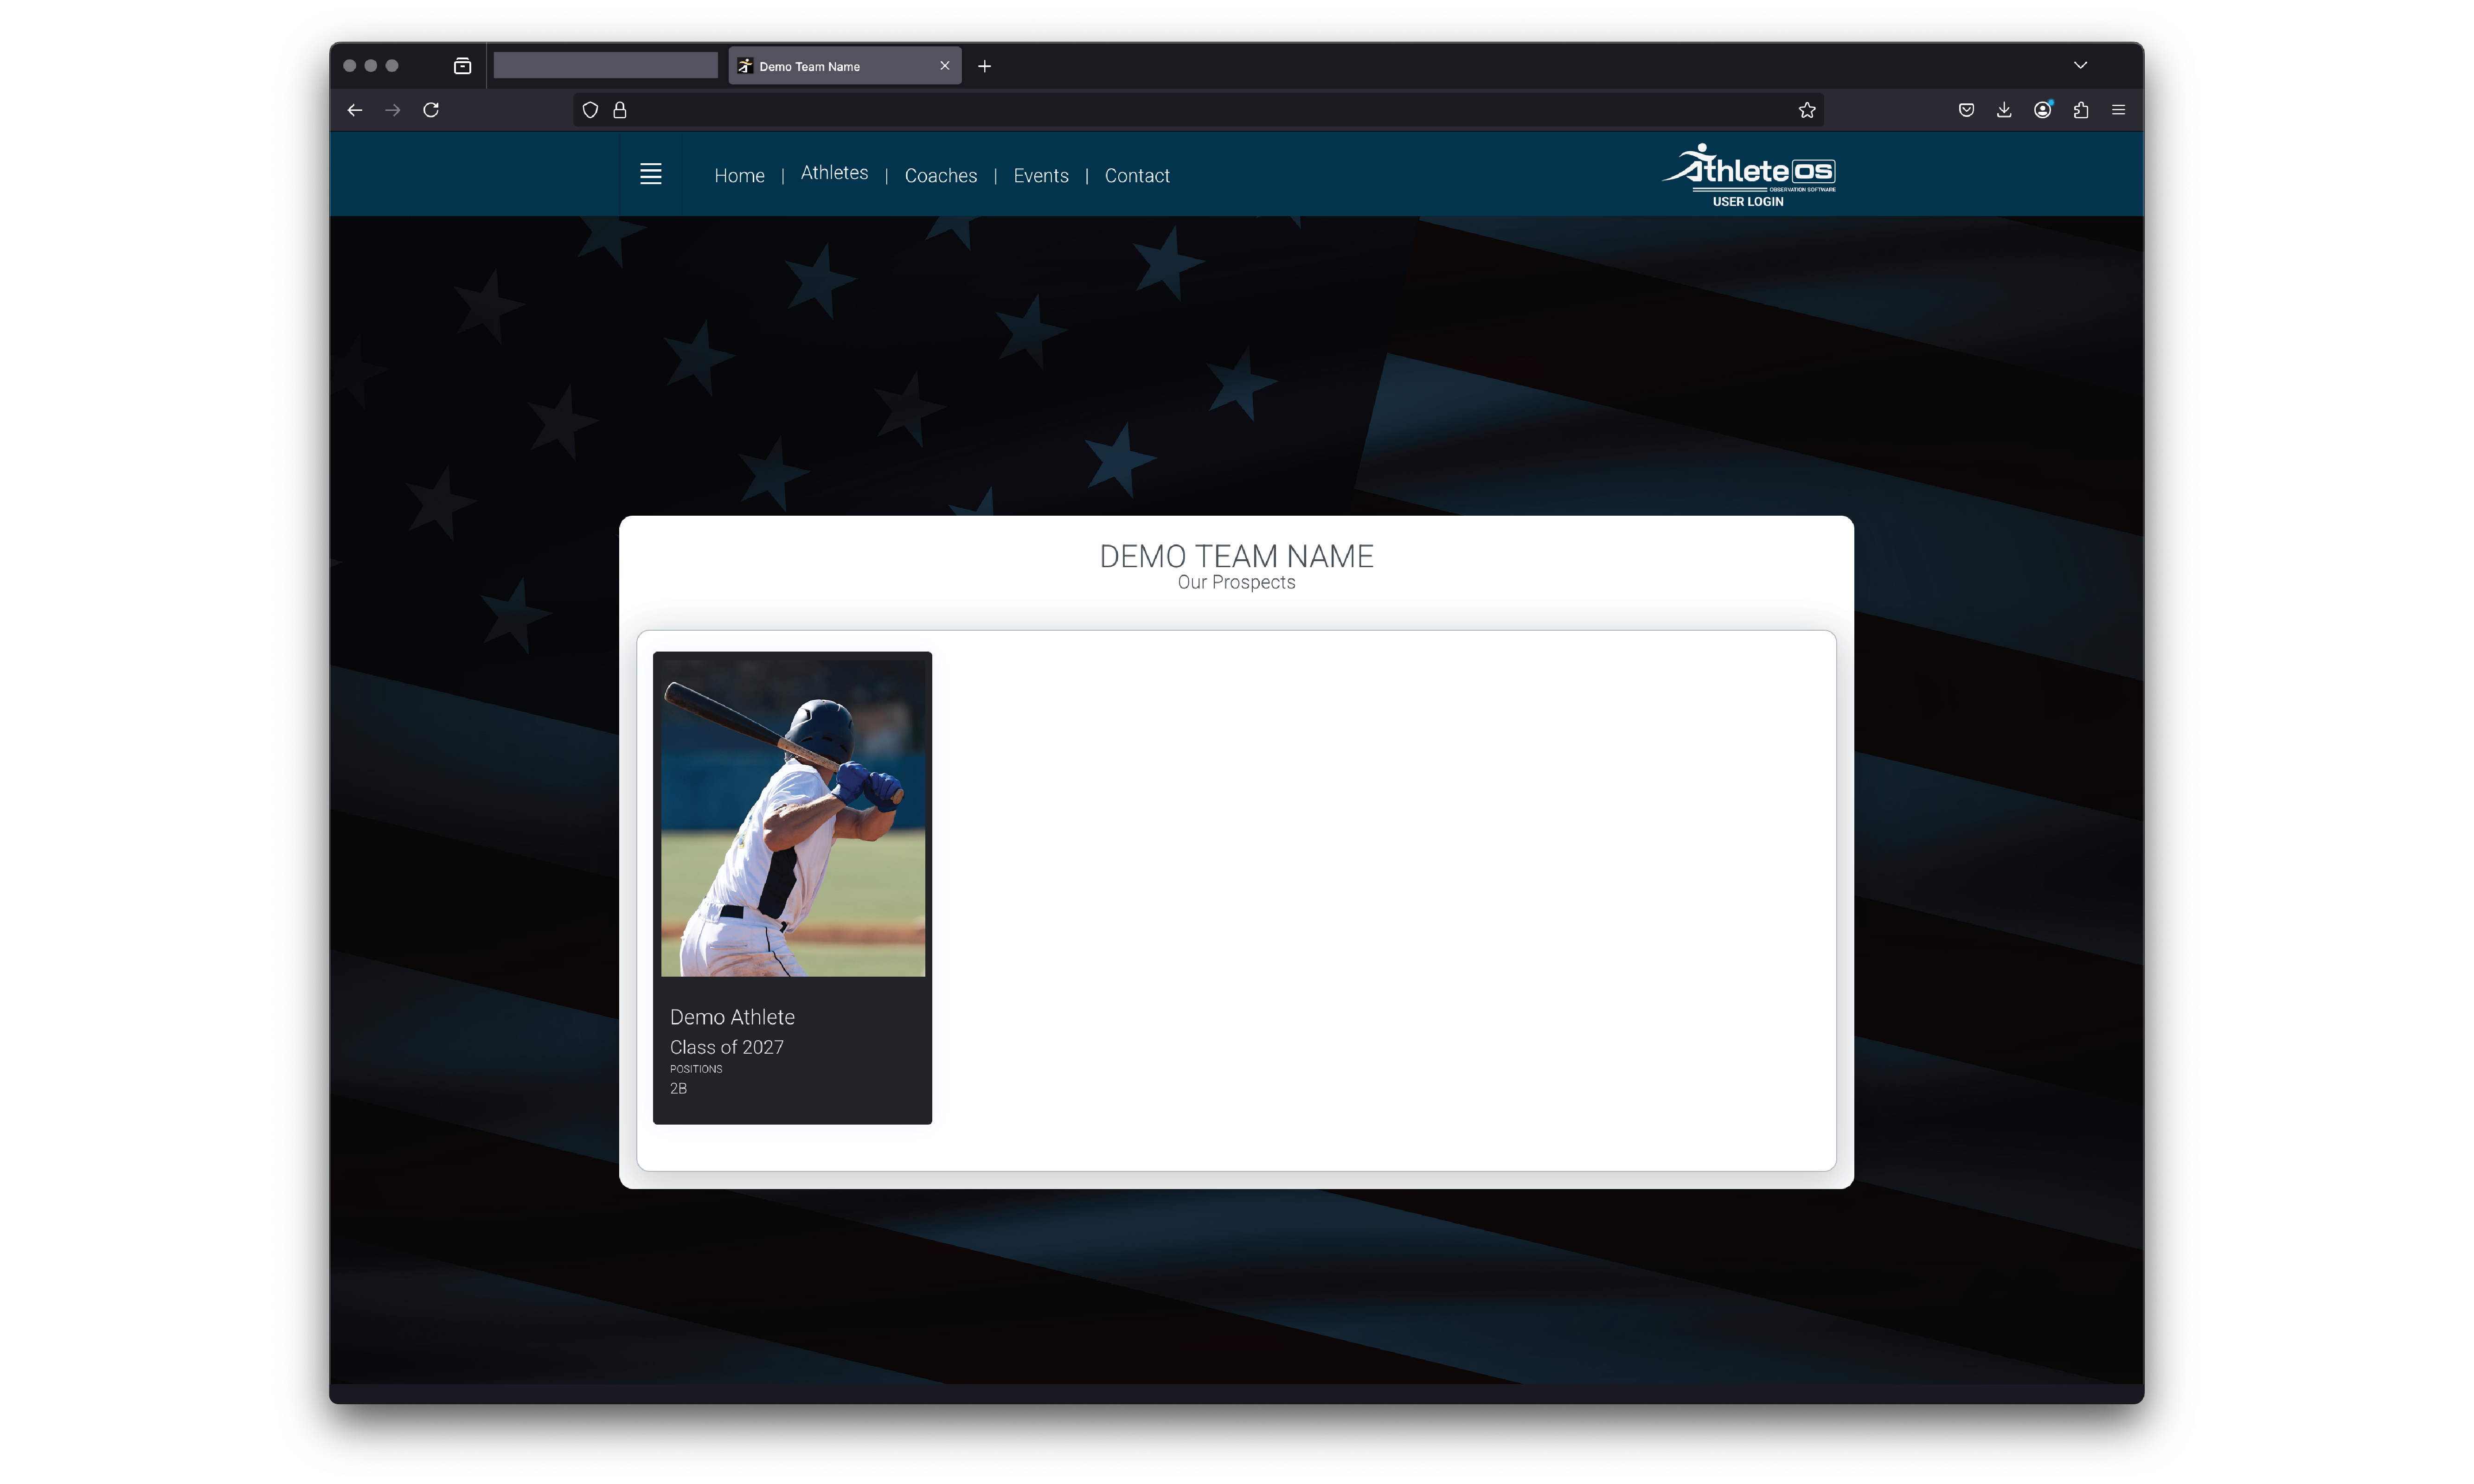Open the hamburger menu in site header
Viewport: 2474px width, 1484px height.
click(651, 174)
